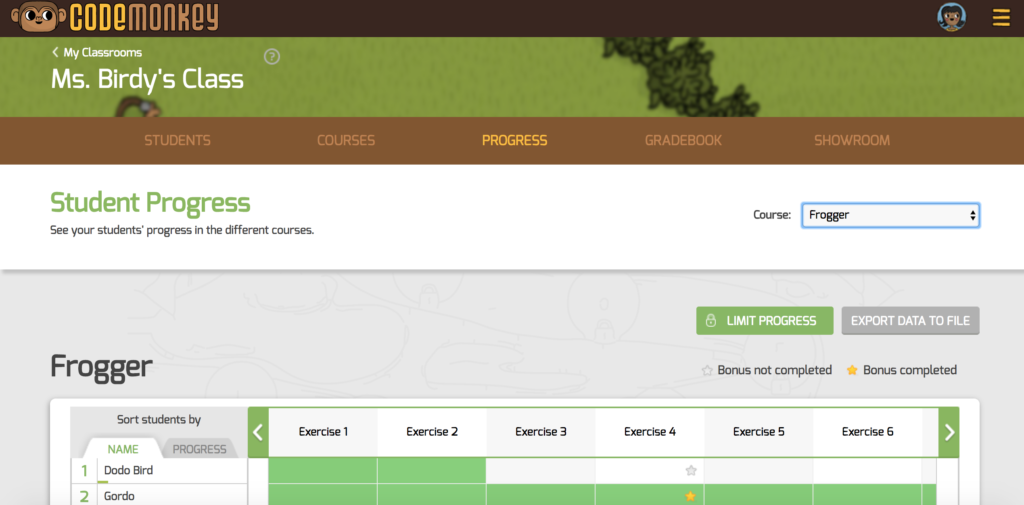The image size is (1024, 505).
Task: Sort students by Name
Action: (x=123, y=449)
